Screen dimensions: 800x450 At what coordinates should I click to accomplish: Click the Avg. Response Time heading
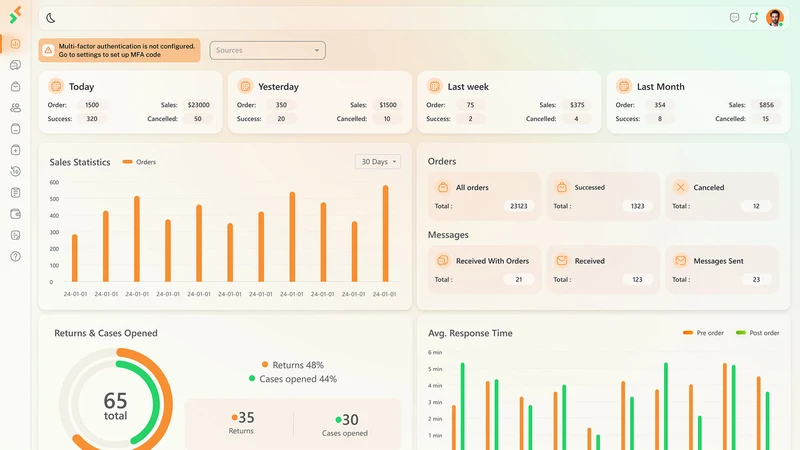tap(470, 333)
